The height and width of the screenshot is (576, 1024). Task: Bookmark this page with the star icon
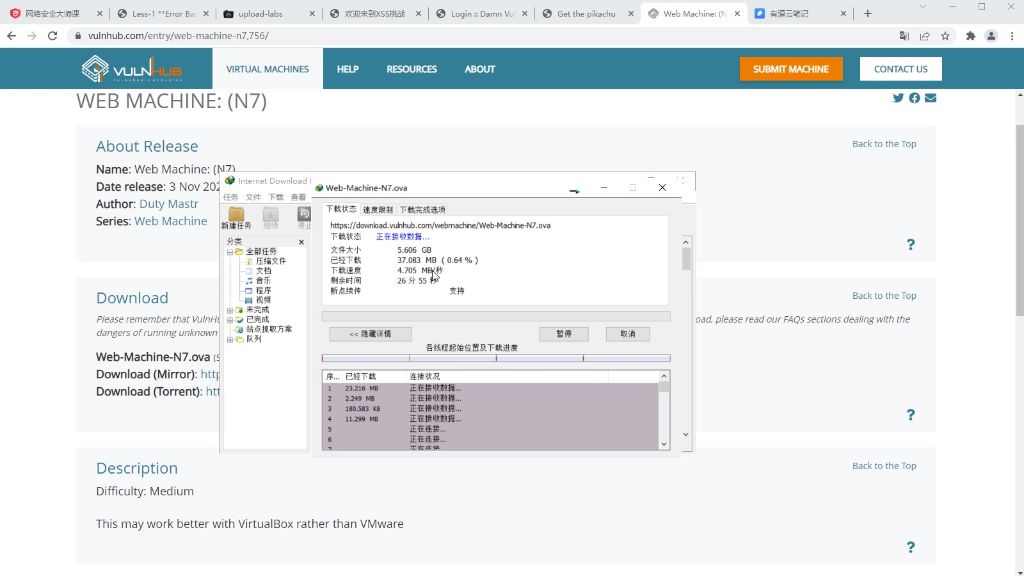click(x=945, y=36)
